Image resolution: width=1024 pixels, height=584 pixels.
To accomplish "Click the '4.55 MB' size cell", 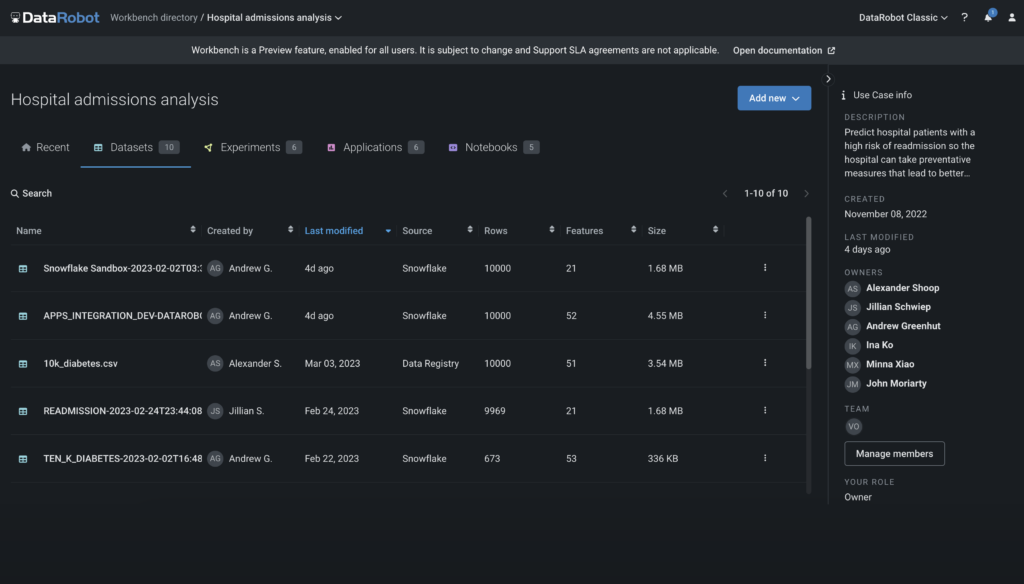I will pos(665,316).
